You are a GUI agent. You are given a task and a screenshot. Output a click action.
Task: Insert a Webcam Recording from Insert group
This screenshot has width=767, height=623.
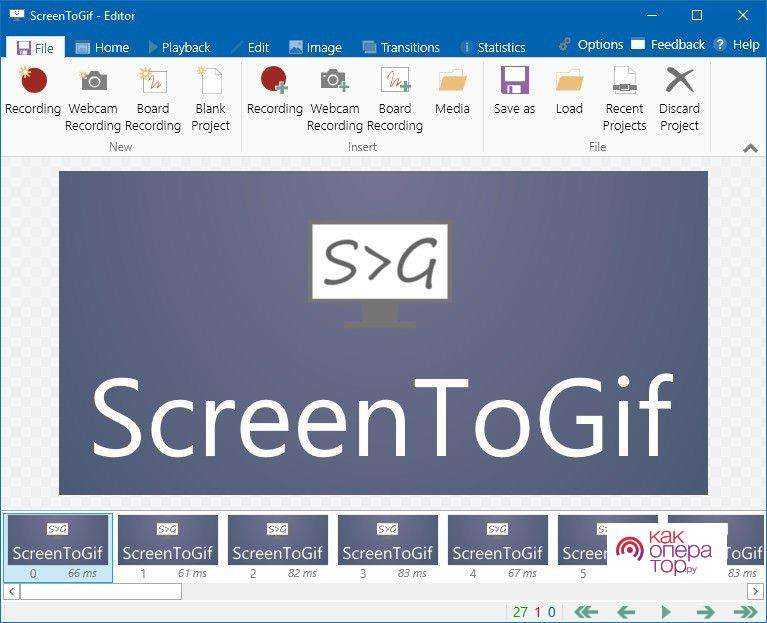click(x=335, y=100)
